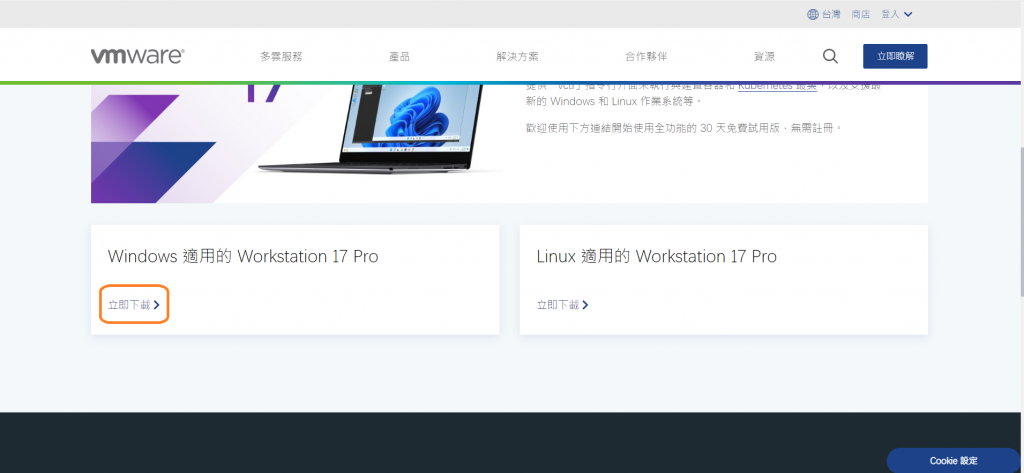The height and width of the screenshot is (473, 1024).
Task: Open the 多雲服務 menu
Action: click(x=281, y=57)
